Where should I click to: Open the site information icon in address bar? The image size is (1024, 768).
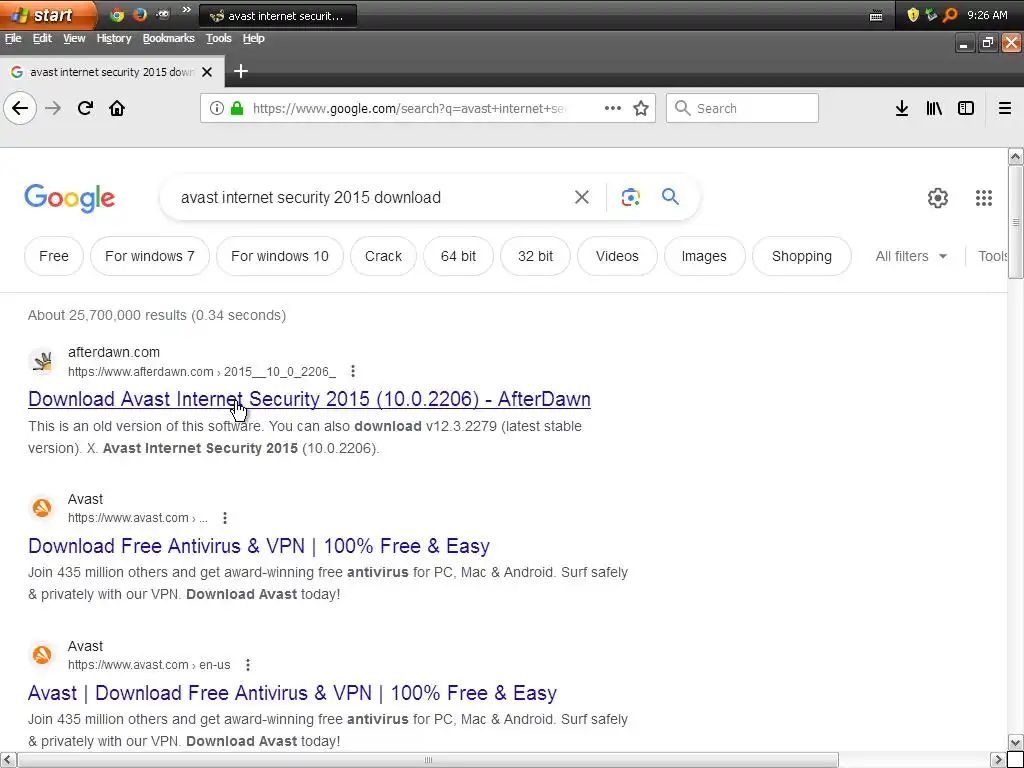217,108
